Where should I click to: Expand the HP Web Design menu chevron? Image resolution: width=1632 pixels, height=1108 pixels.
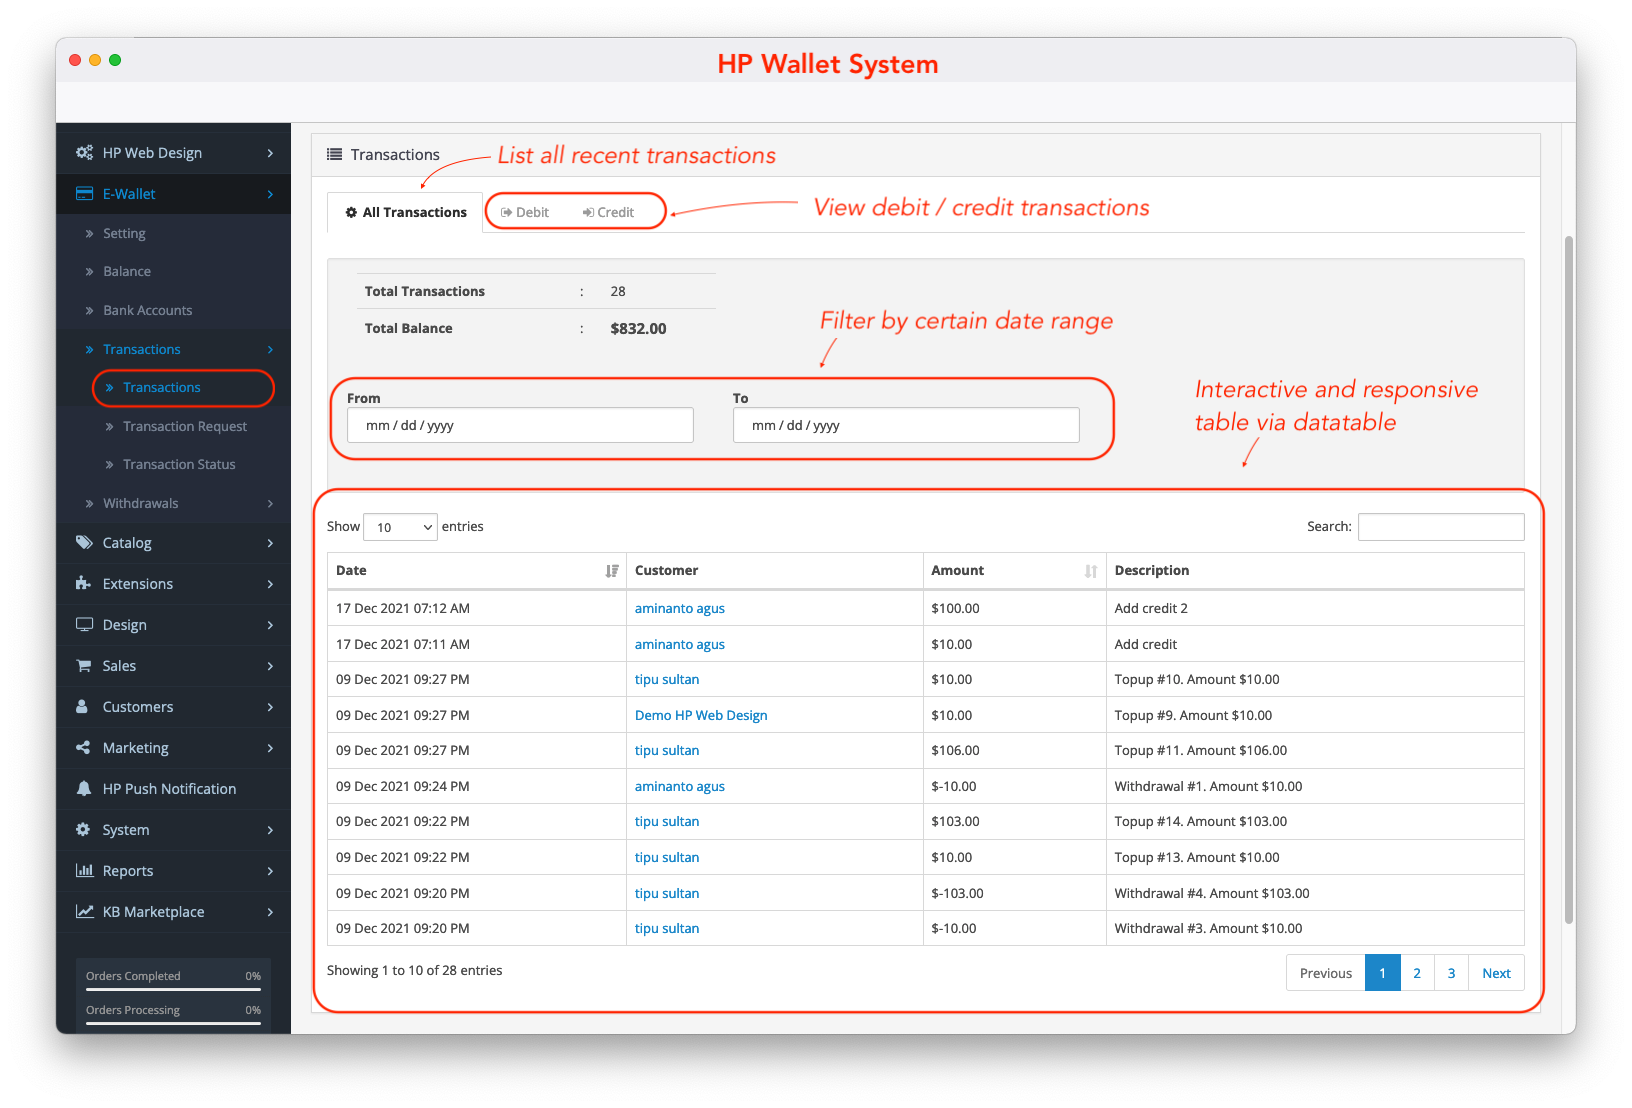[270, 153]
